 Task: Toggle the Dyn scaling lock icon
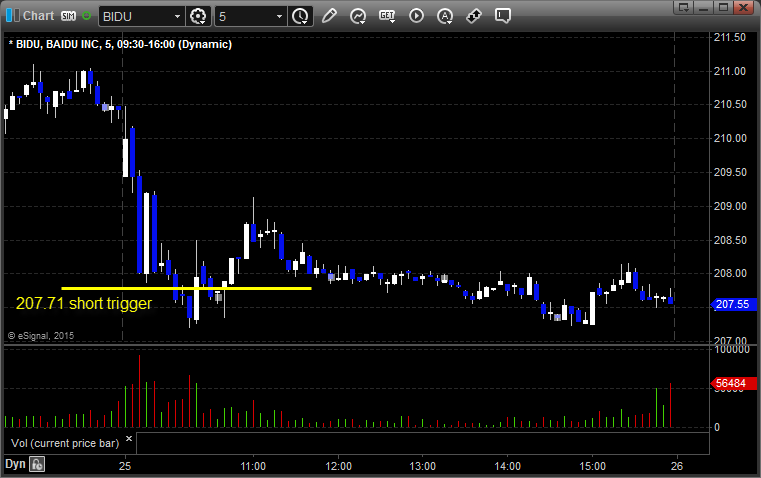tap(37, 464)
